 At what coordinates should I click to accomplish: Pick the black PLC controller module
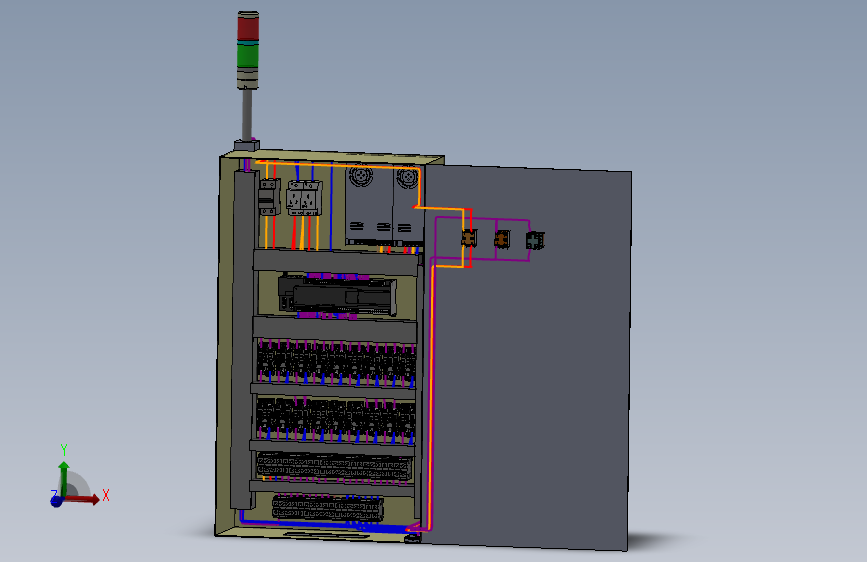click(337, 295)
